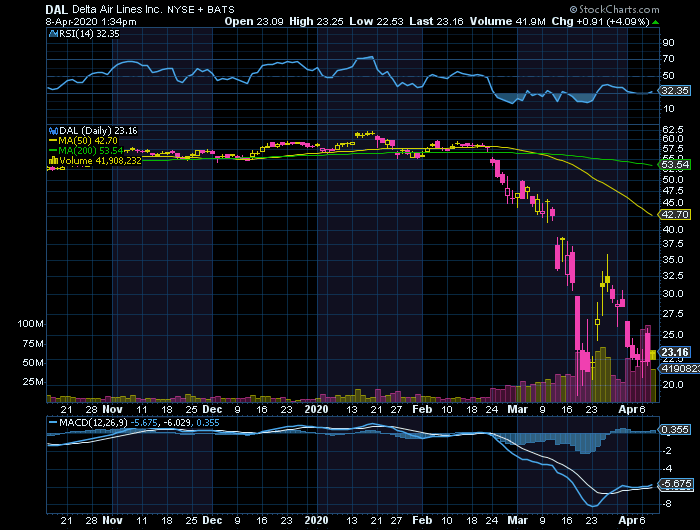Click the Dec label on the MACD panel axis
The width and height of the screenshot is (700, 530).
[x=212, y=520]
